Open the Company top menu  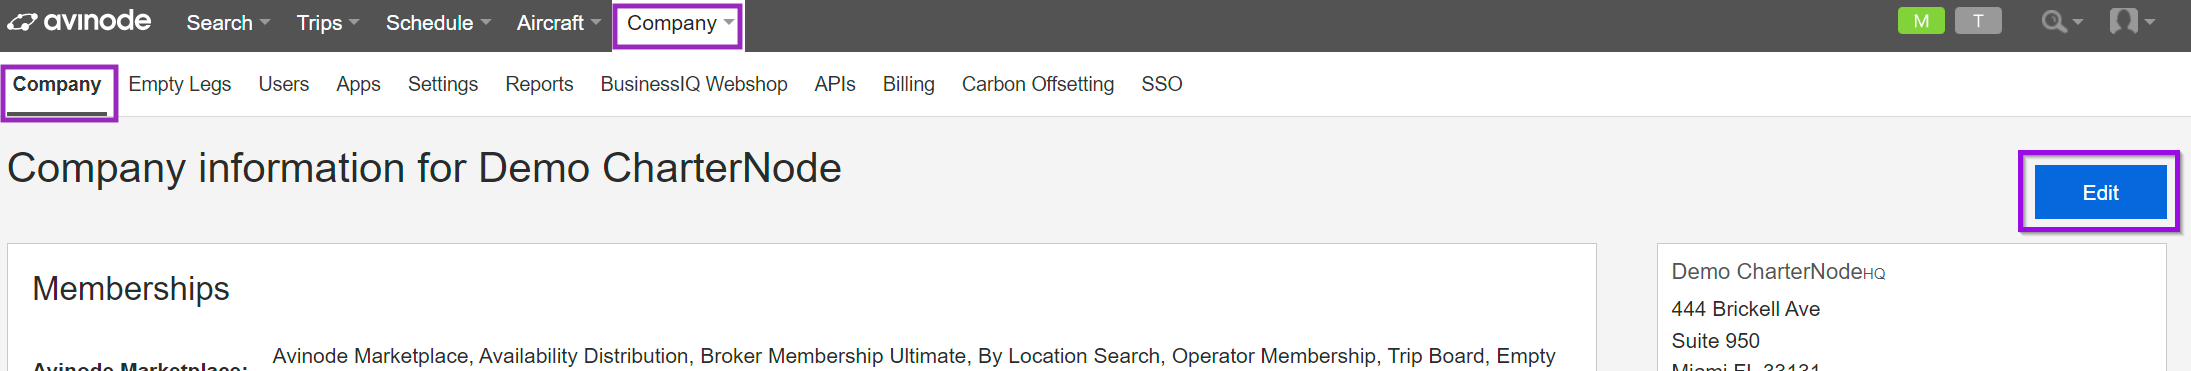pyautogui.click(x=679, y=23)
